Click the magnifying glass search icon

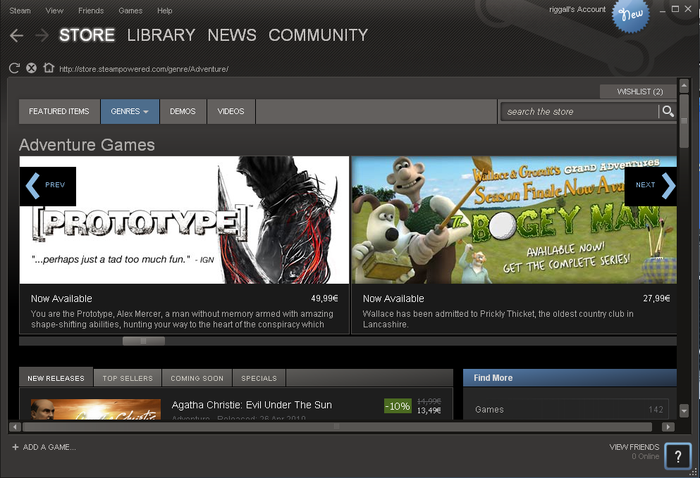pos(668,112)
